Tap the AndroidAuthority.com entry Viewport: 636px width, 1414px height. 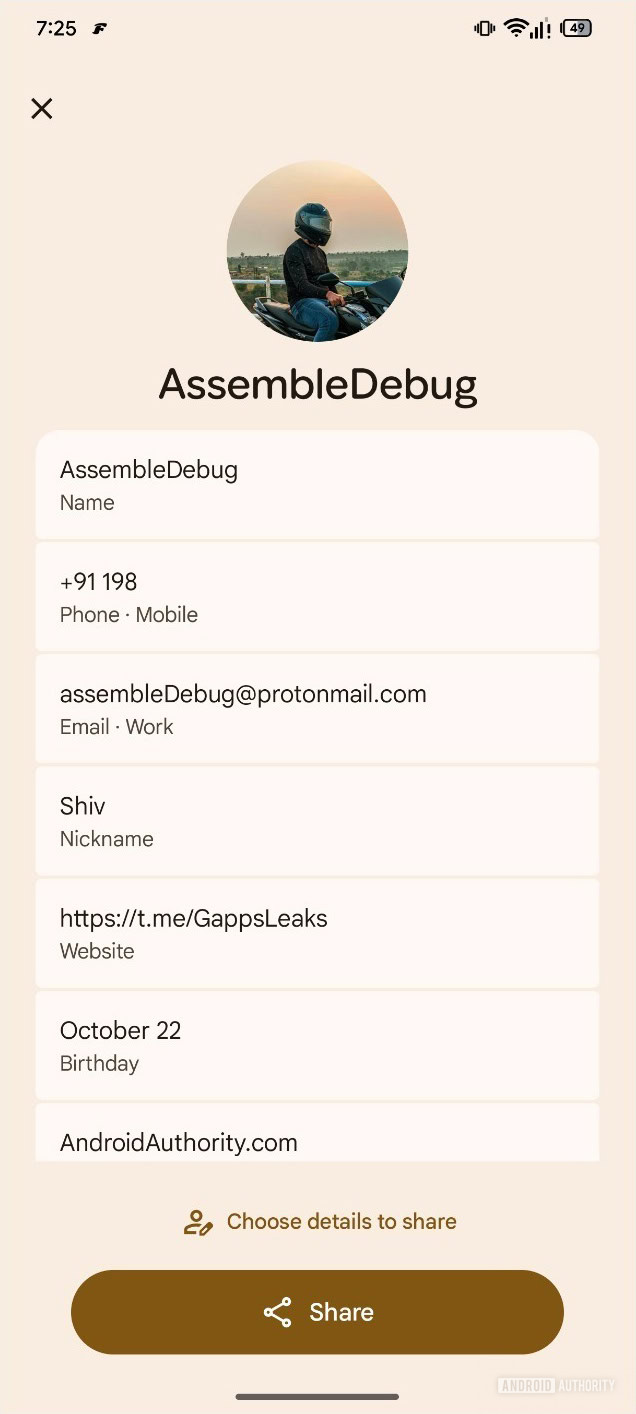pyautogui.click(x=317, y=1138)
